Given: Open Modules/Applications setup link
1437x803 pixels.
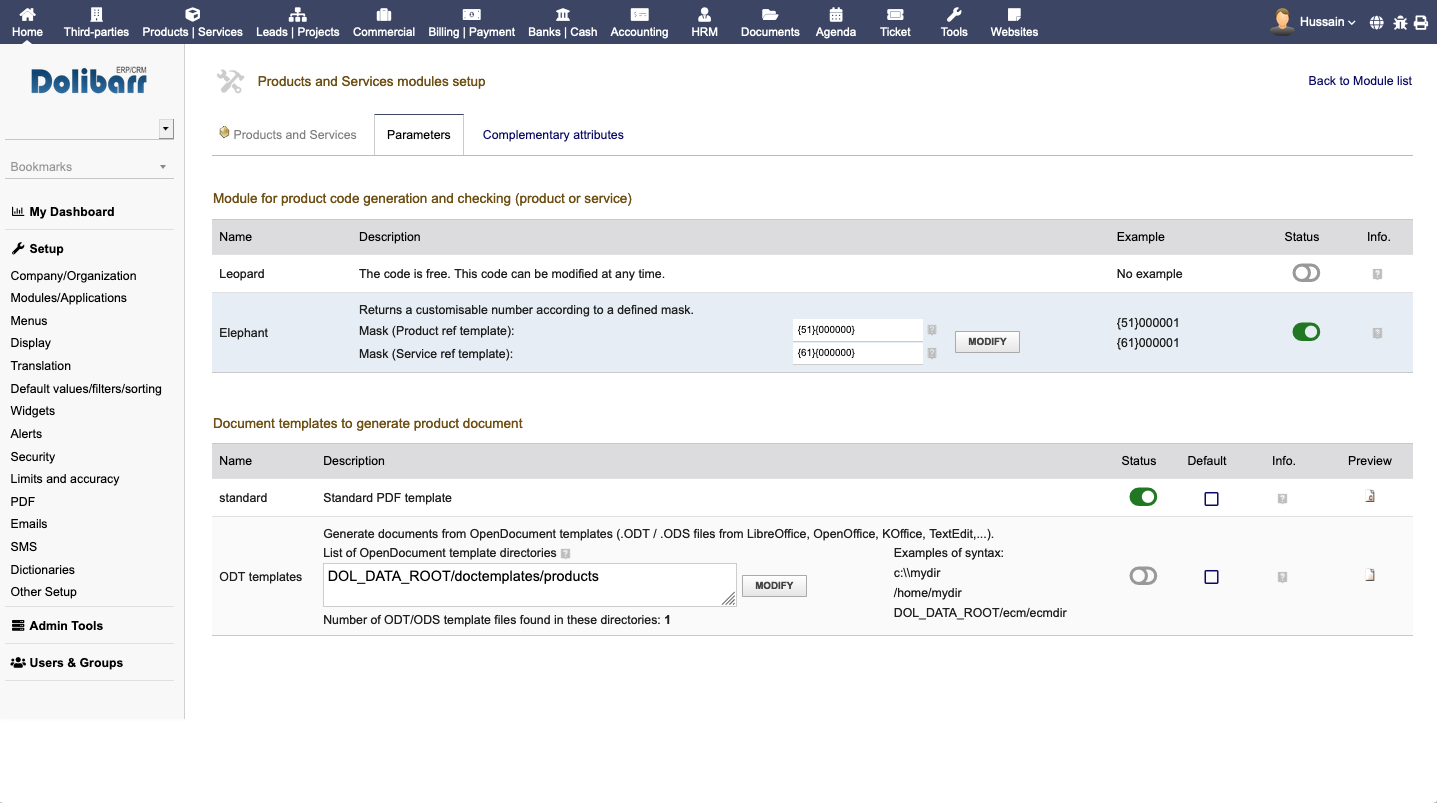Looking at the screenshot, I should coord(68,298).
